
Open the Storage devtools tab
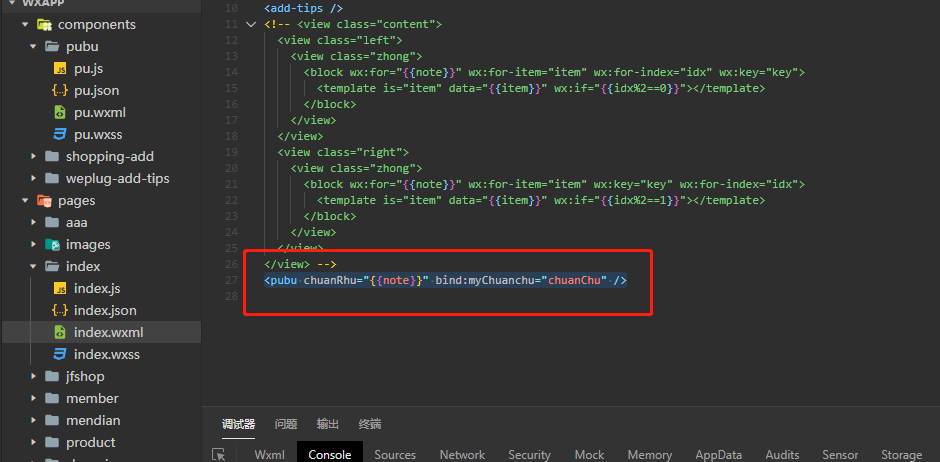(x=902, y=455)
